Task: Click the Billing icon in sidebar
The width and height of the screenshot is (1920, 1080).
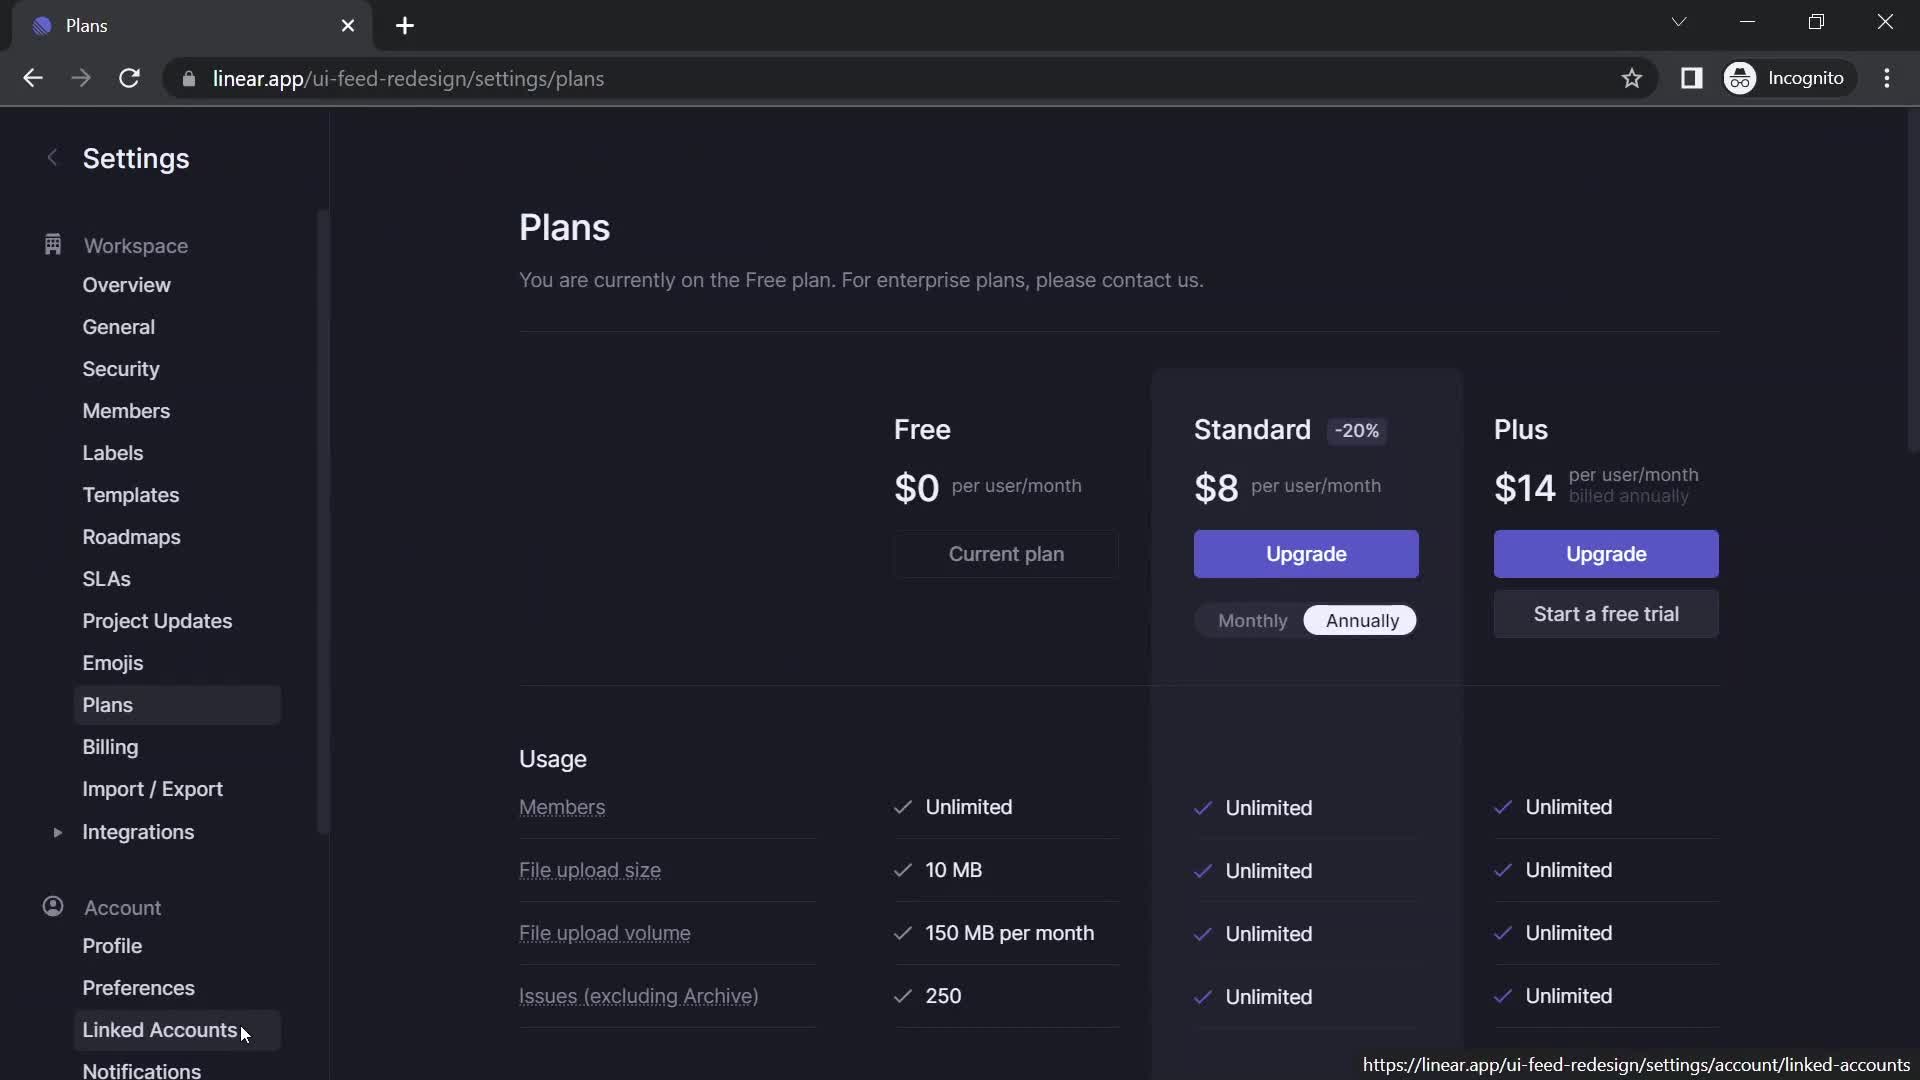Action: coord(109,748)
